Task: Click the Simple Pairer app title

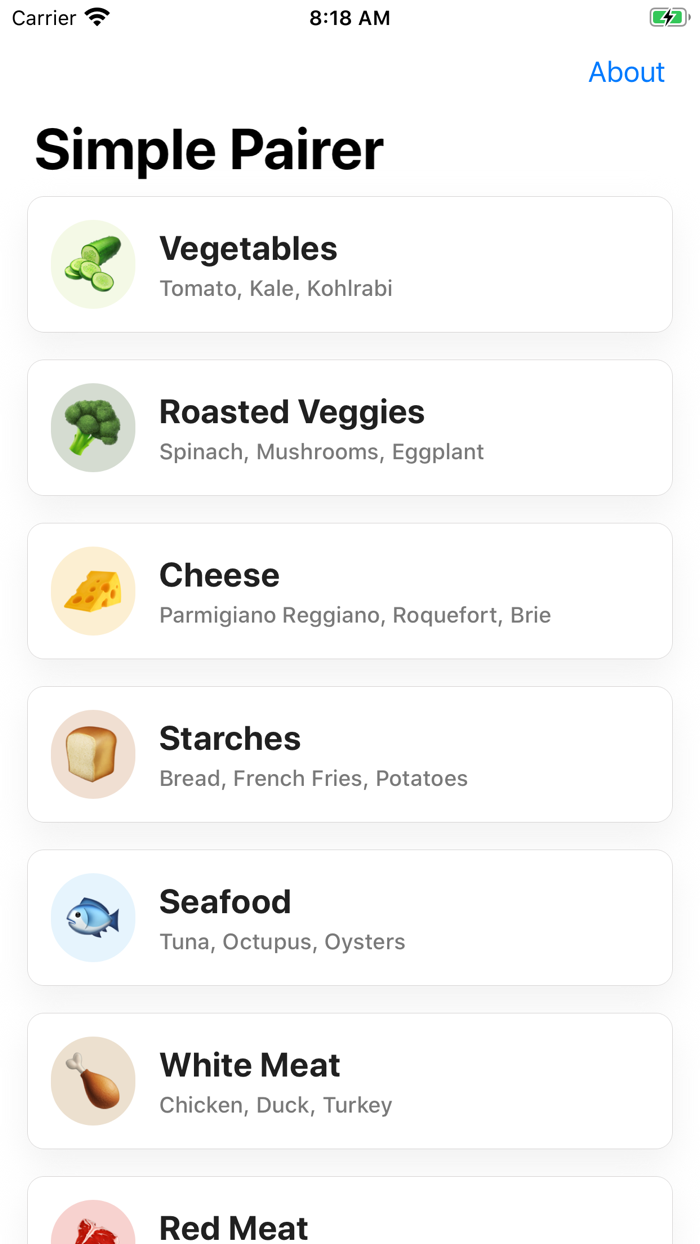Action: [208, 150]
